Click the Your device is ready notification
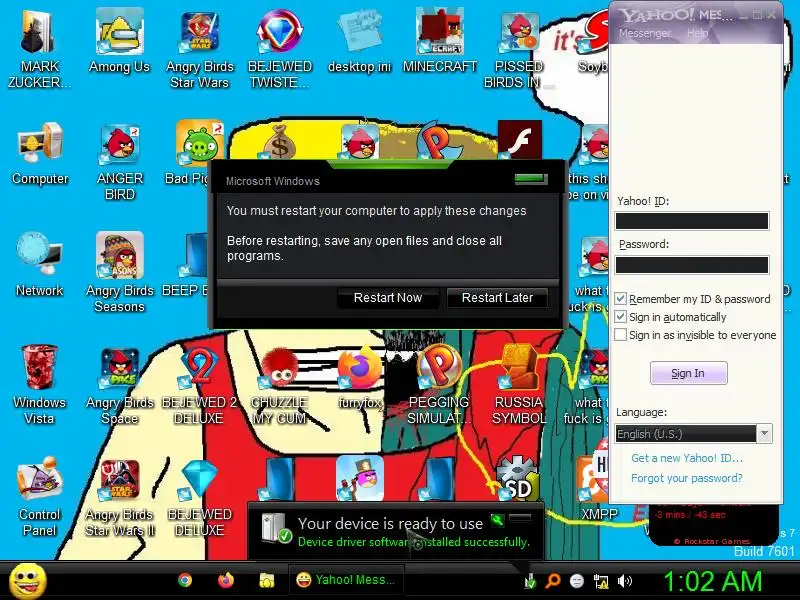The height and width of the screenshot is (600, 800). [x=395, y=531]
